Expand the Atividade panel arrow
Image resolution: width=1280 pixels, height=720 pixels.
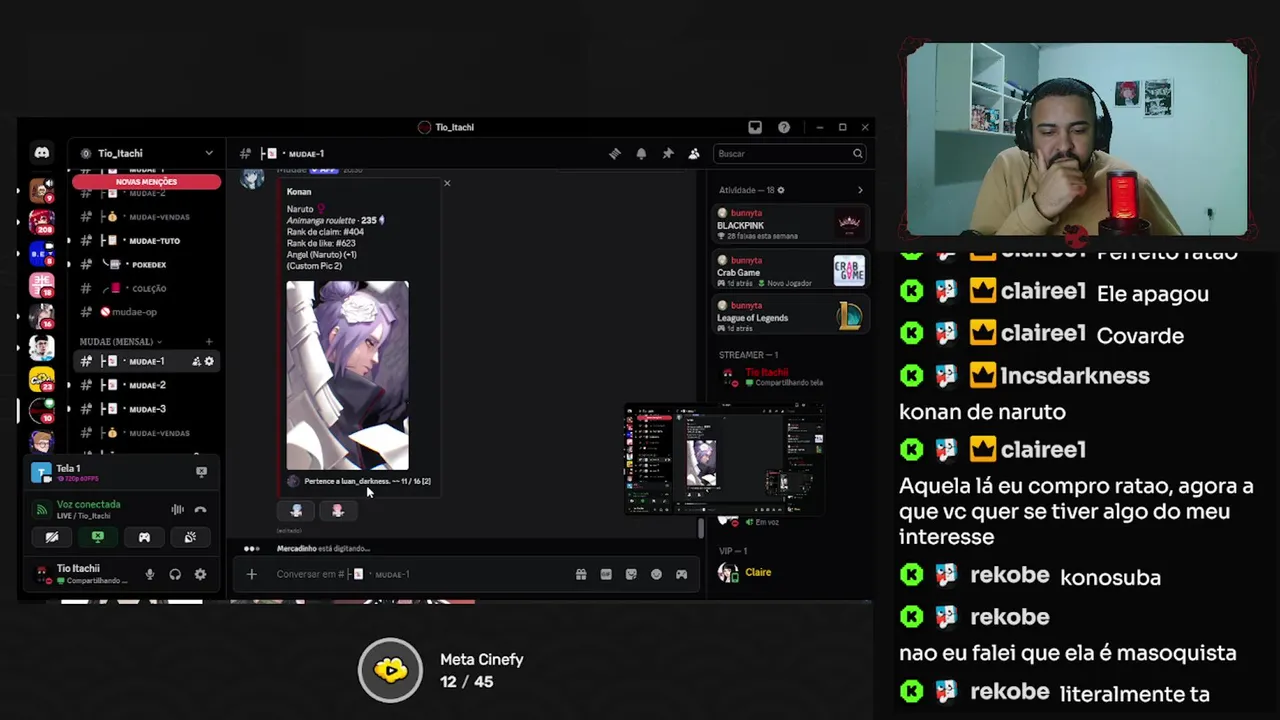click(860, 190)
